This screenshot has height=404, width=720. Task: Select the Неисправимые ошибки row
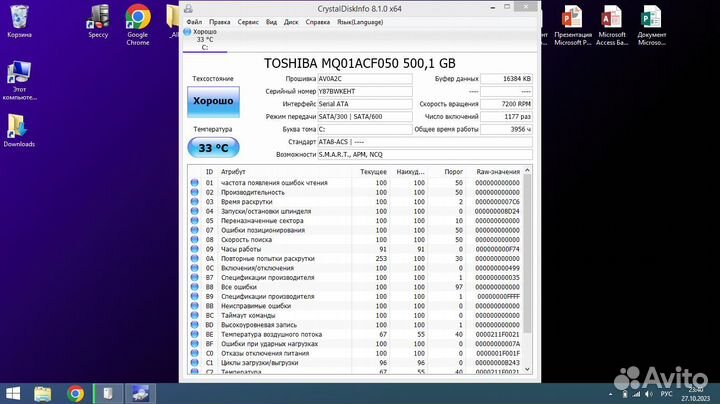355,306
